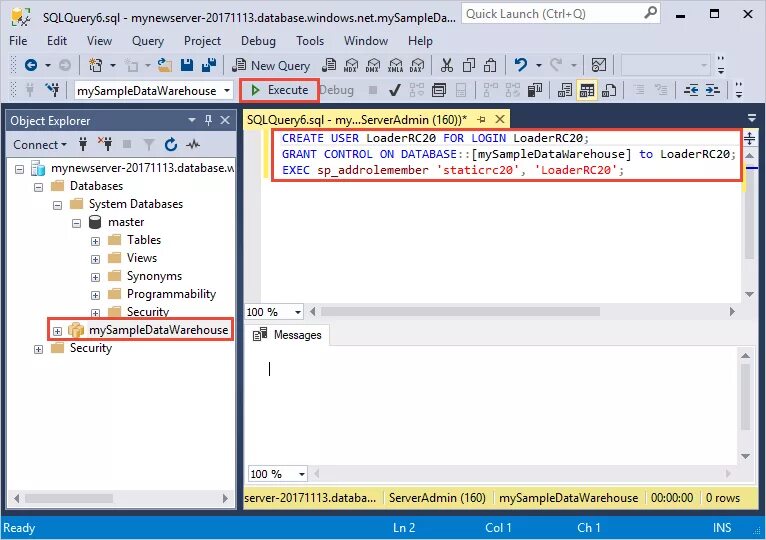Collapse the System Databases folder
Image resolution: width=766 pixels, height=540 pixels.
tap(58, 205)
